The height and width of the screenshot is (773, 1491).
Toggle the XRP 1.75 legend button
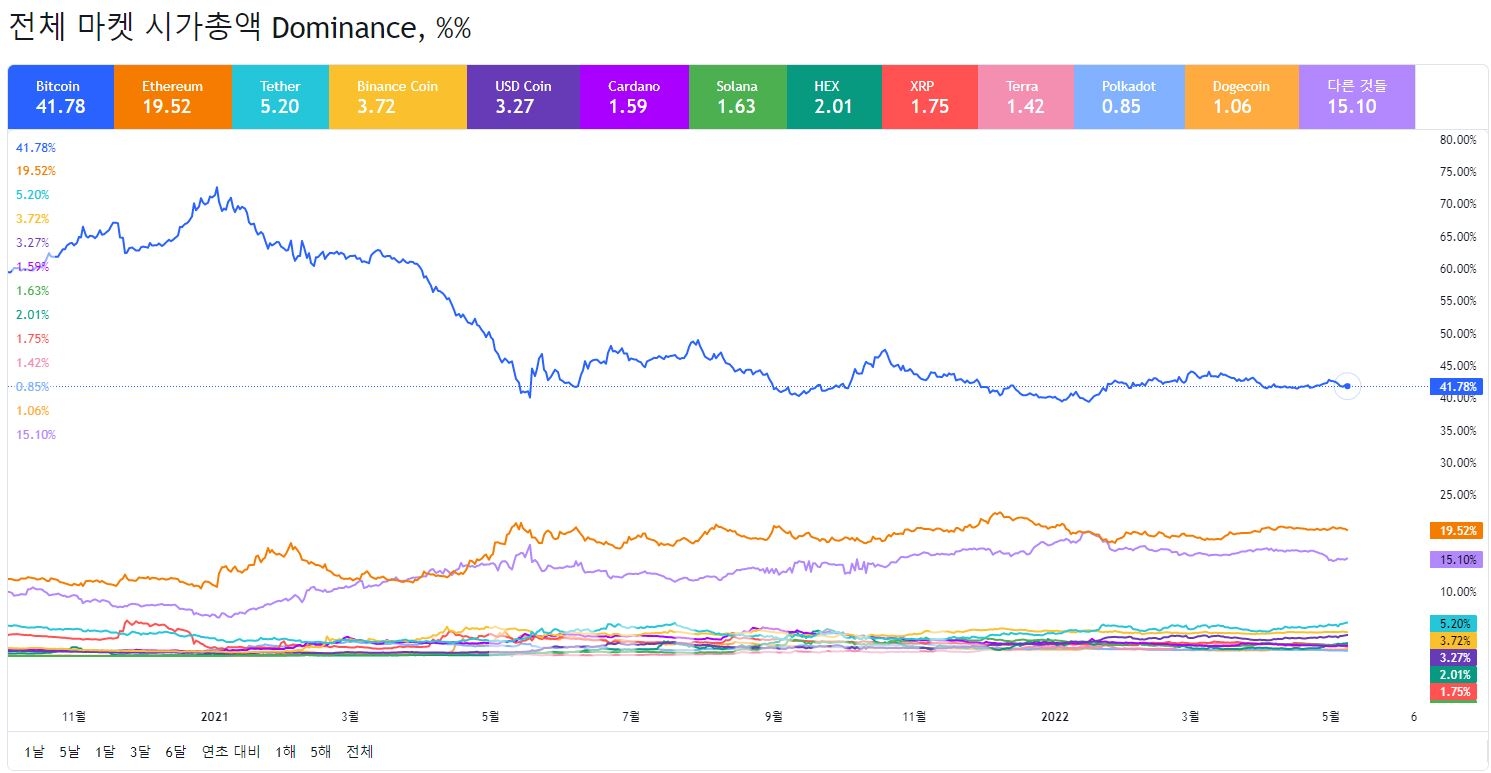[x=929, y=96]
